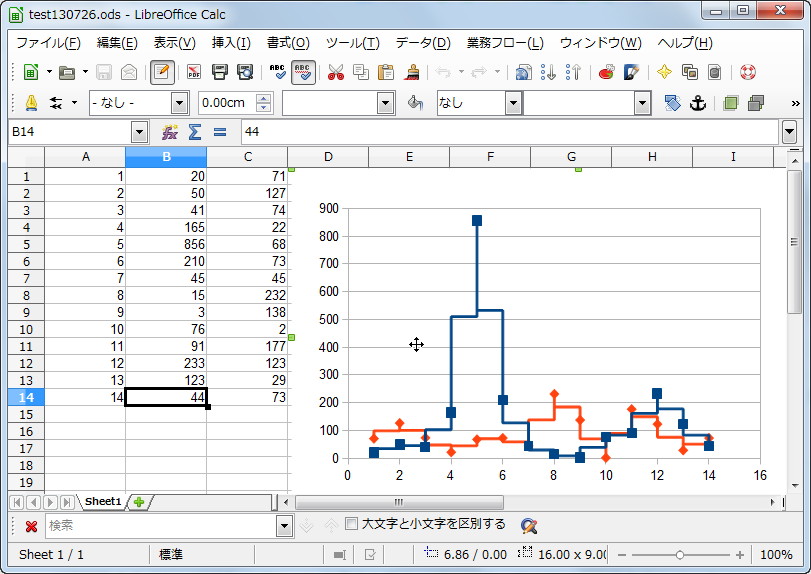The height and width of the screenshot is (574, 811).
Task: Add a new sheet with plus tab
Action: pos(139,502)
